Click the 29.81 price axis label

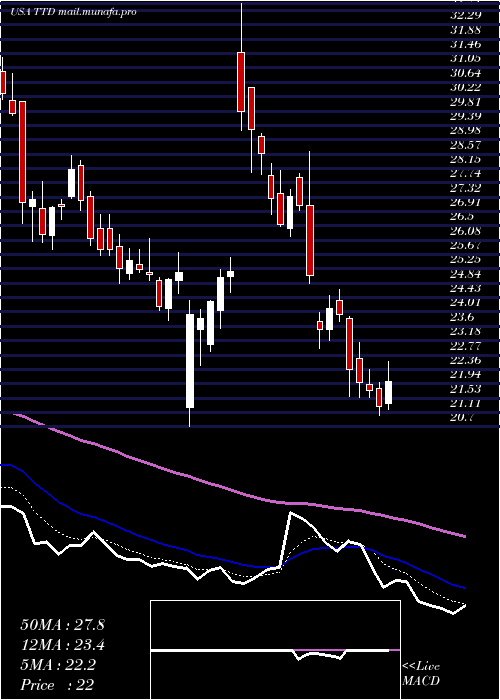465,102
